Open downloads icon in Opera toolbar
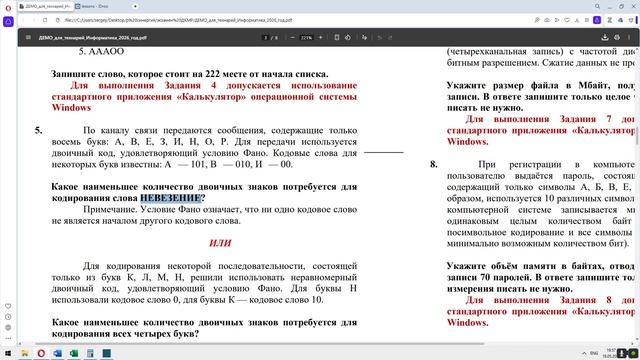 click(577, 20)
